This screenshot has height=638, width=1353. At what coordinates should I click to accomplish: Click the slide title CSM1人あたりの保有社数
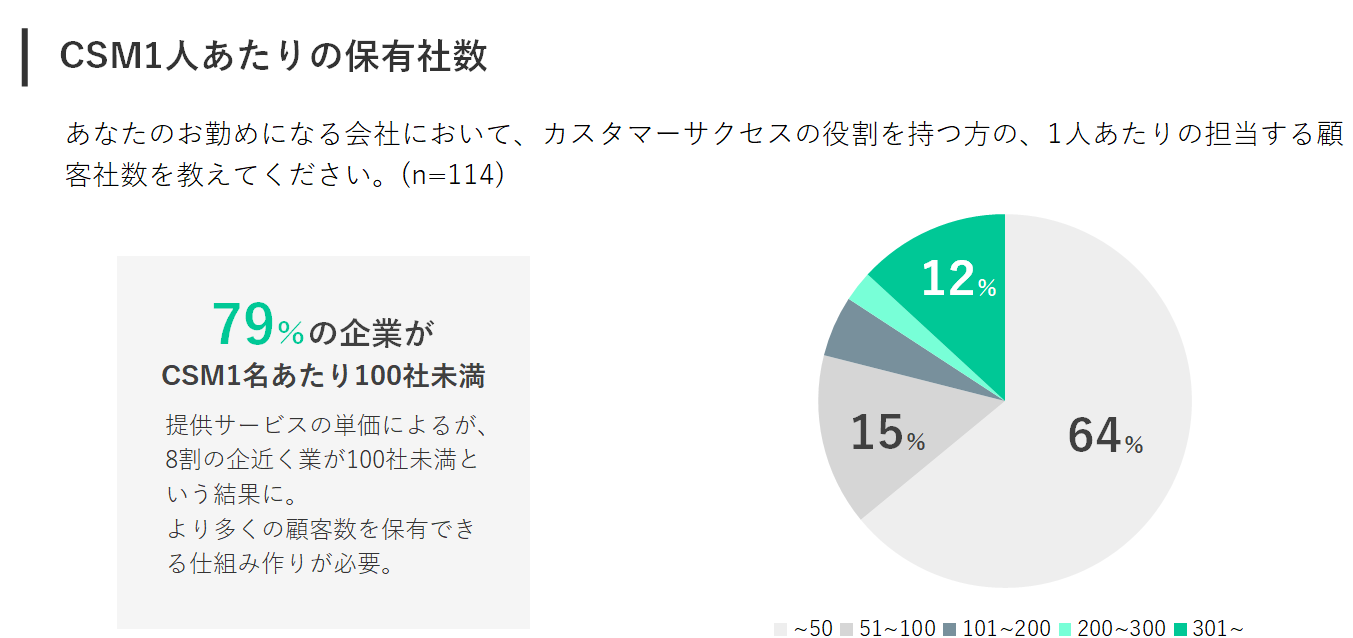click(x=273, y=56)
